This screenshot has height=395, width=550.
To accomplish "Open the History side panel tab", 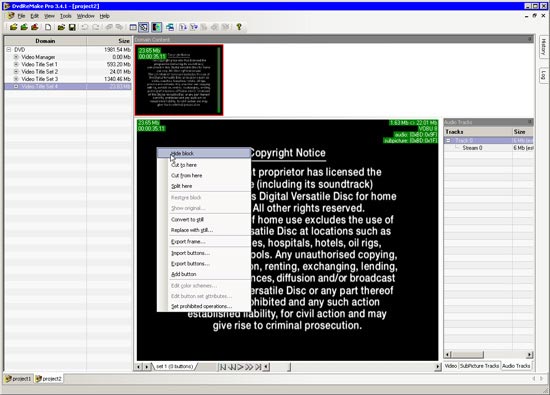I will click(543, 47).
